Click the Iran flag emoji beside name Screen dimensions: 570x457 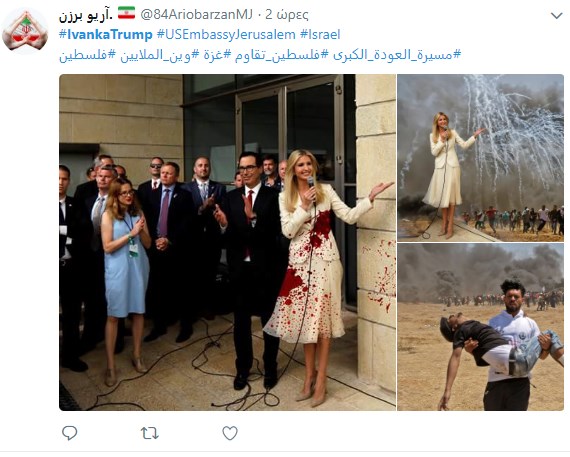[x=126, y=13]
